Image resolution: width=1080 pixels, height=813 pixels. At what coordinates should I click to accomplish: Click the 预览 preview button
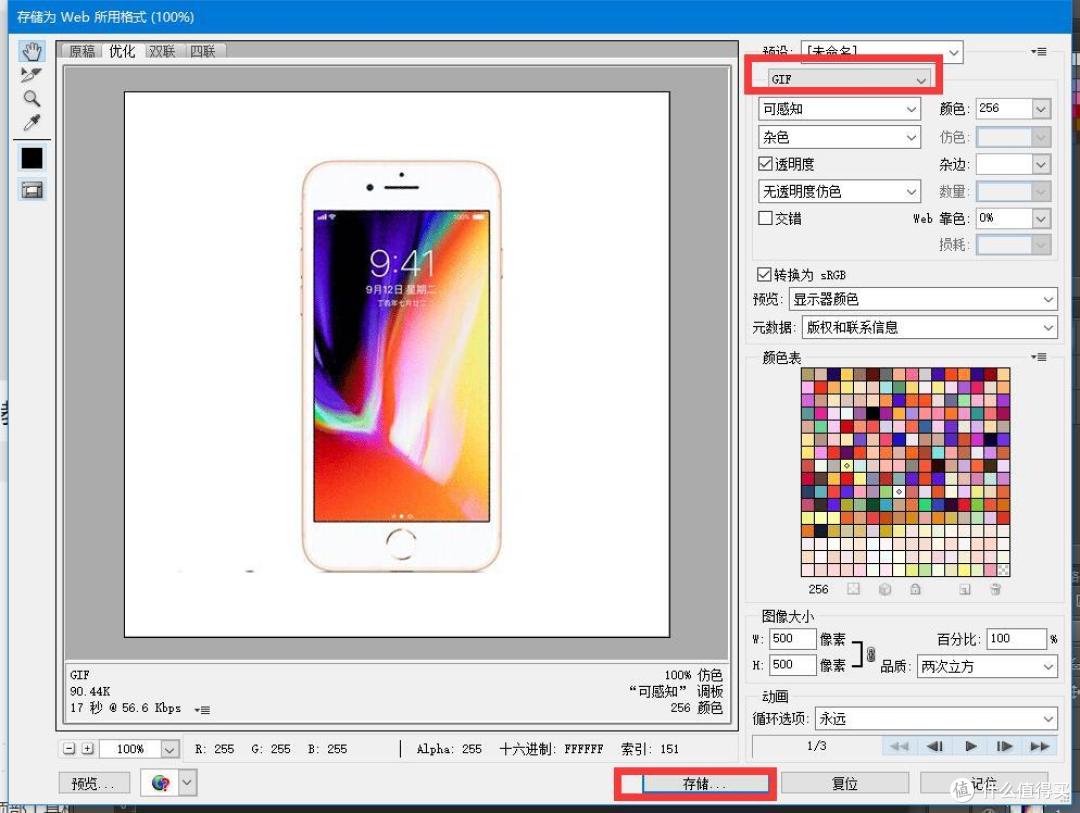[x=94, y=783]
